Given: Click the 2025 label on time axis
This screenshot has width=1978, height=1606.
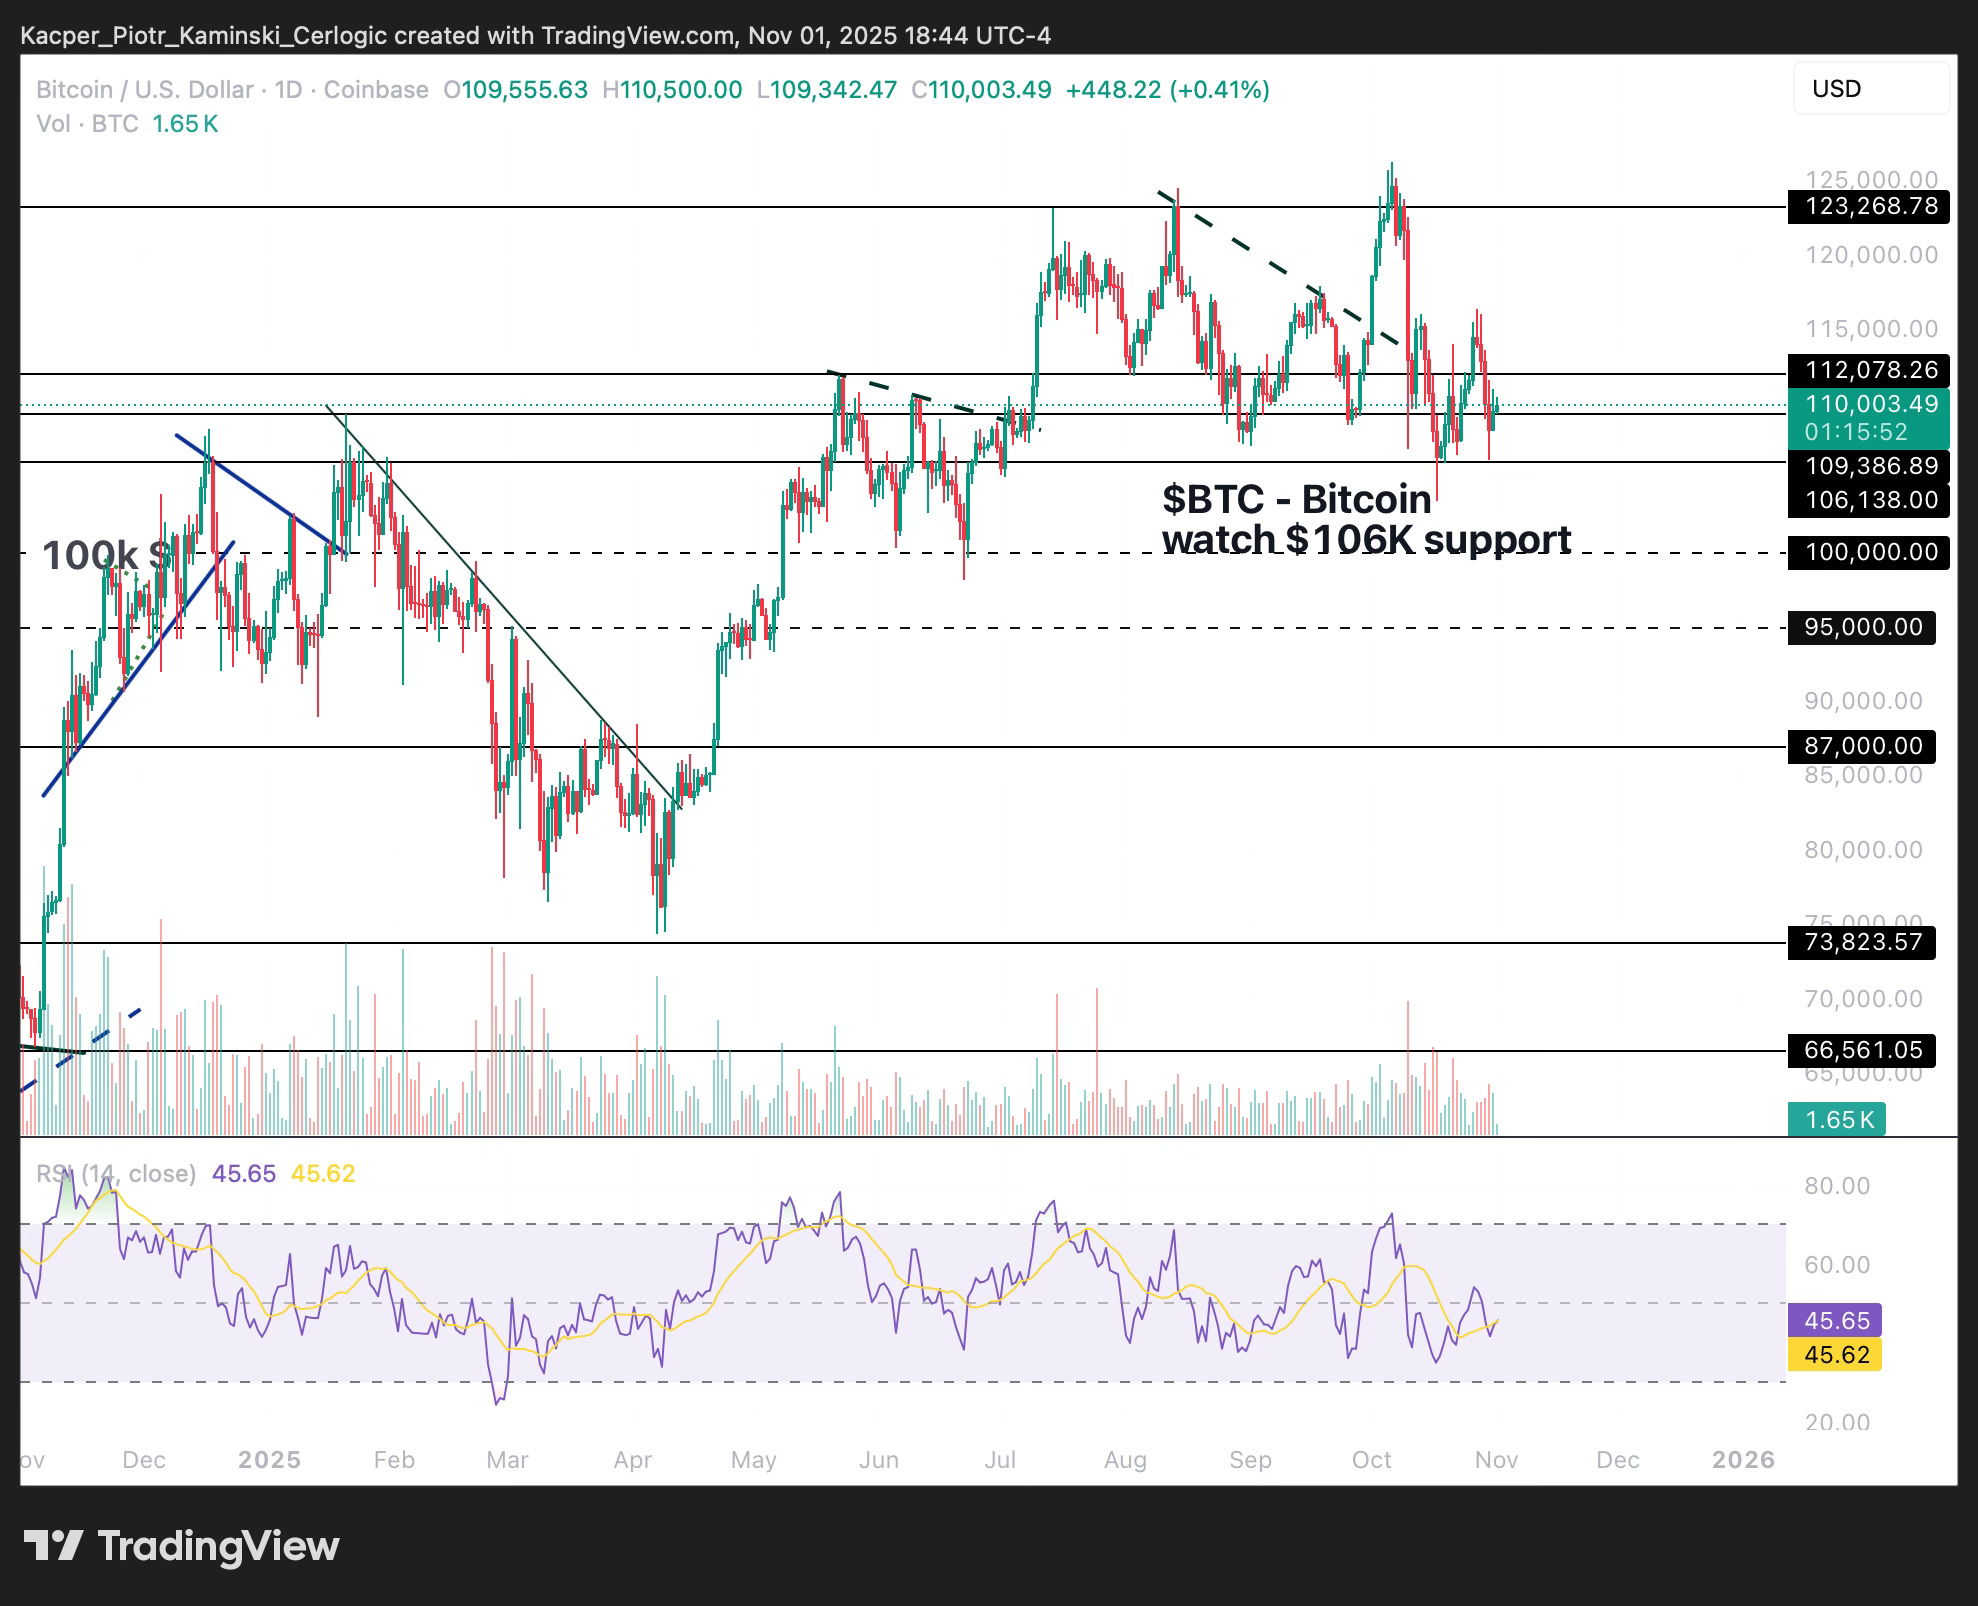Looking at the screenshot, I should pyautogui.click(x=269, y=1460).
